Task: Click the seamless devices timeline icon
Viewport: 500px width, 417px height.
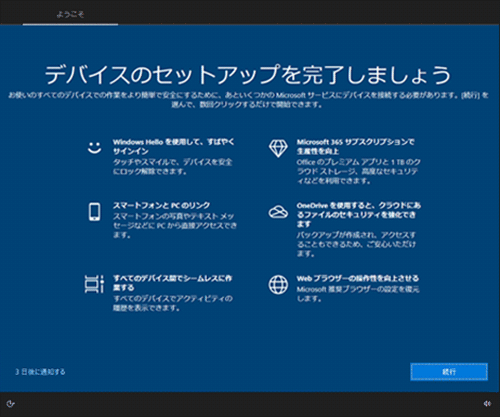Action: pyautogui.click(x=94, y=284)
